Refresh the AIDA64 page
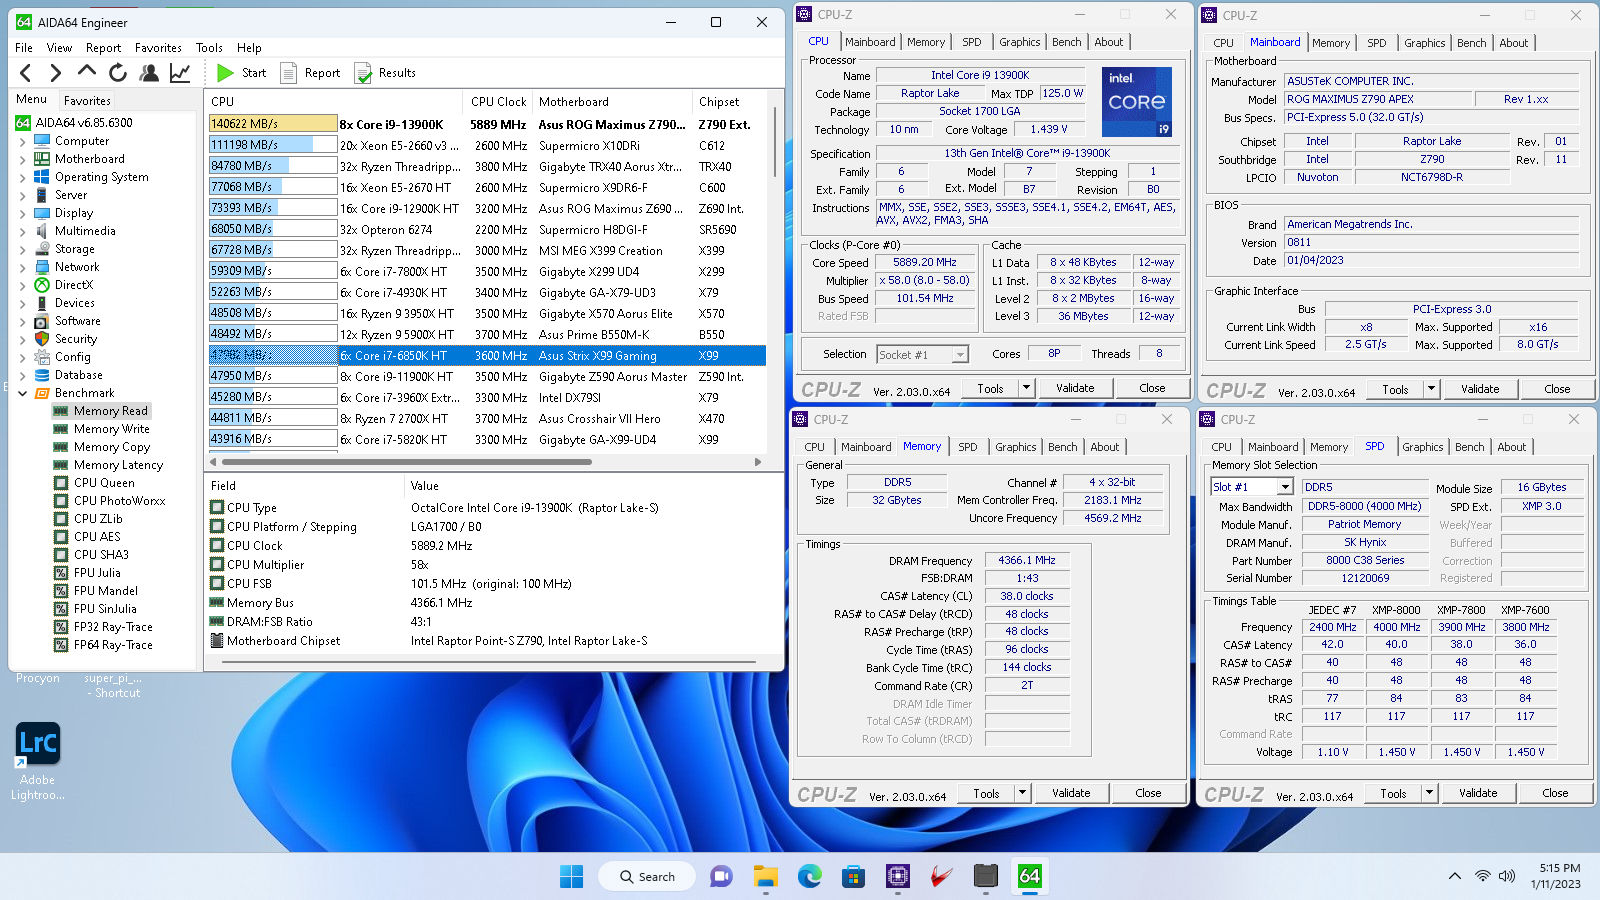Viewport: 1600px width, 900px height. (x=118, y=73)
